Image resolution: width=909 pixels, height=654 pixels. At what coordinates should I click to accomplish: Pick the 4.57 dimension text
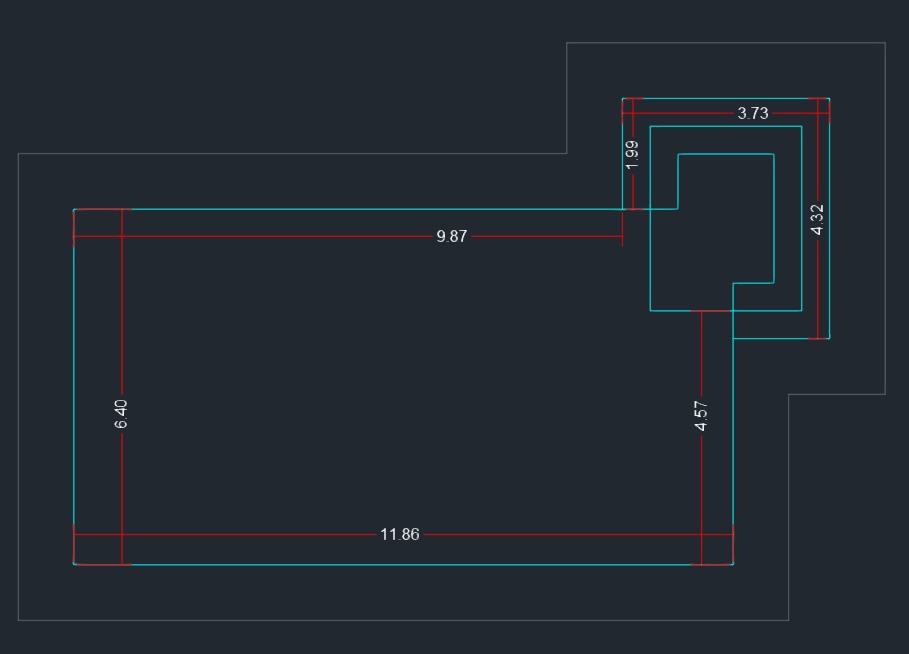[701, 416]
